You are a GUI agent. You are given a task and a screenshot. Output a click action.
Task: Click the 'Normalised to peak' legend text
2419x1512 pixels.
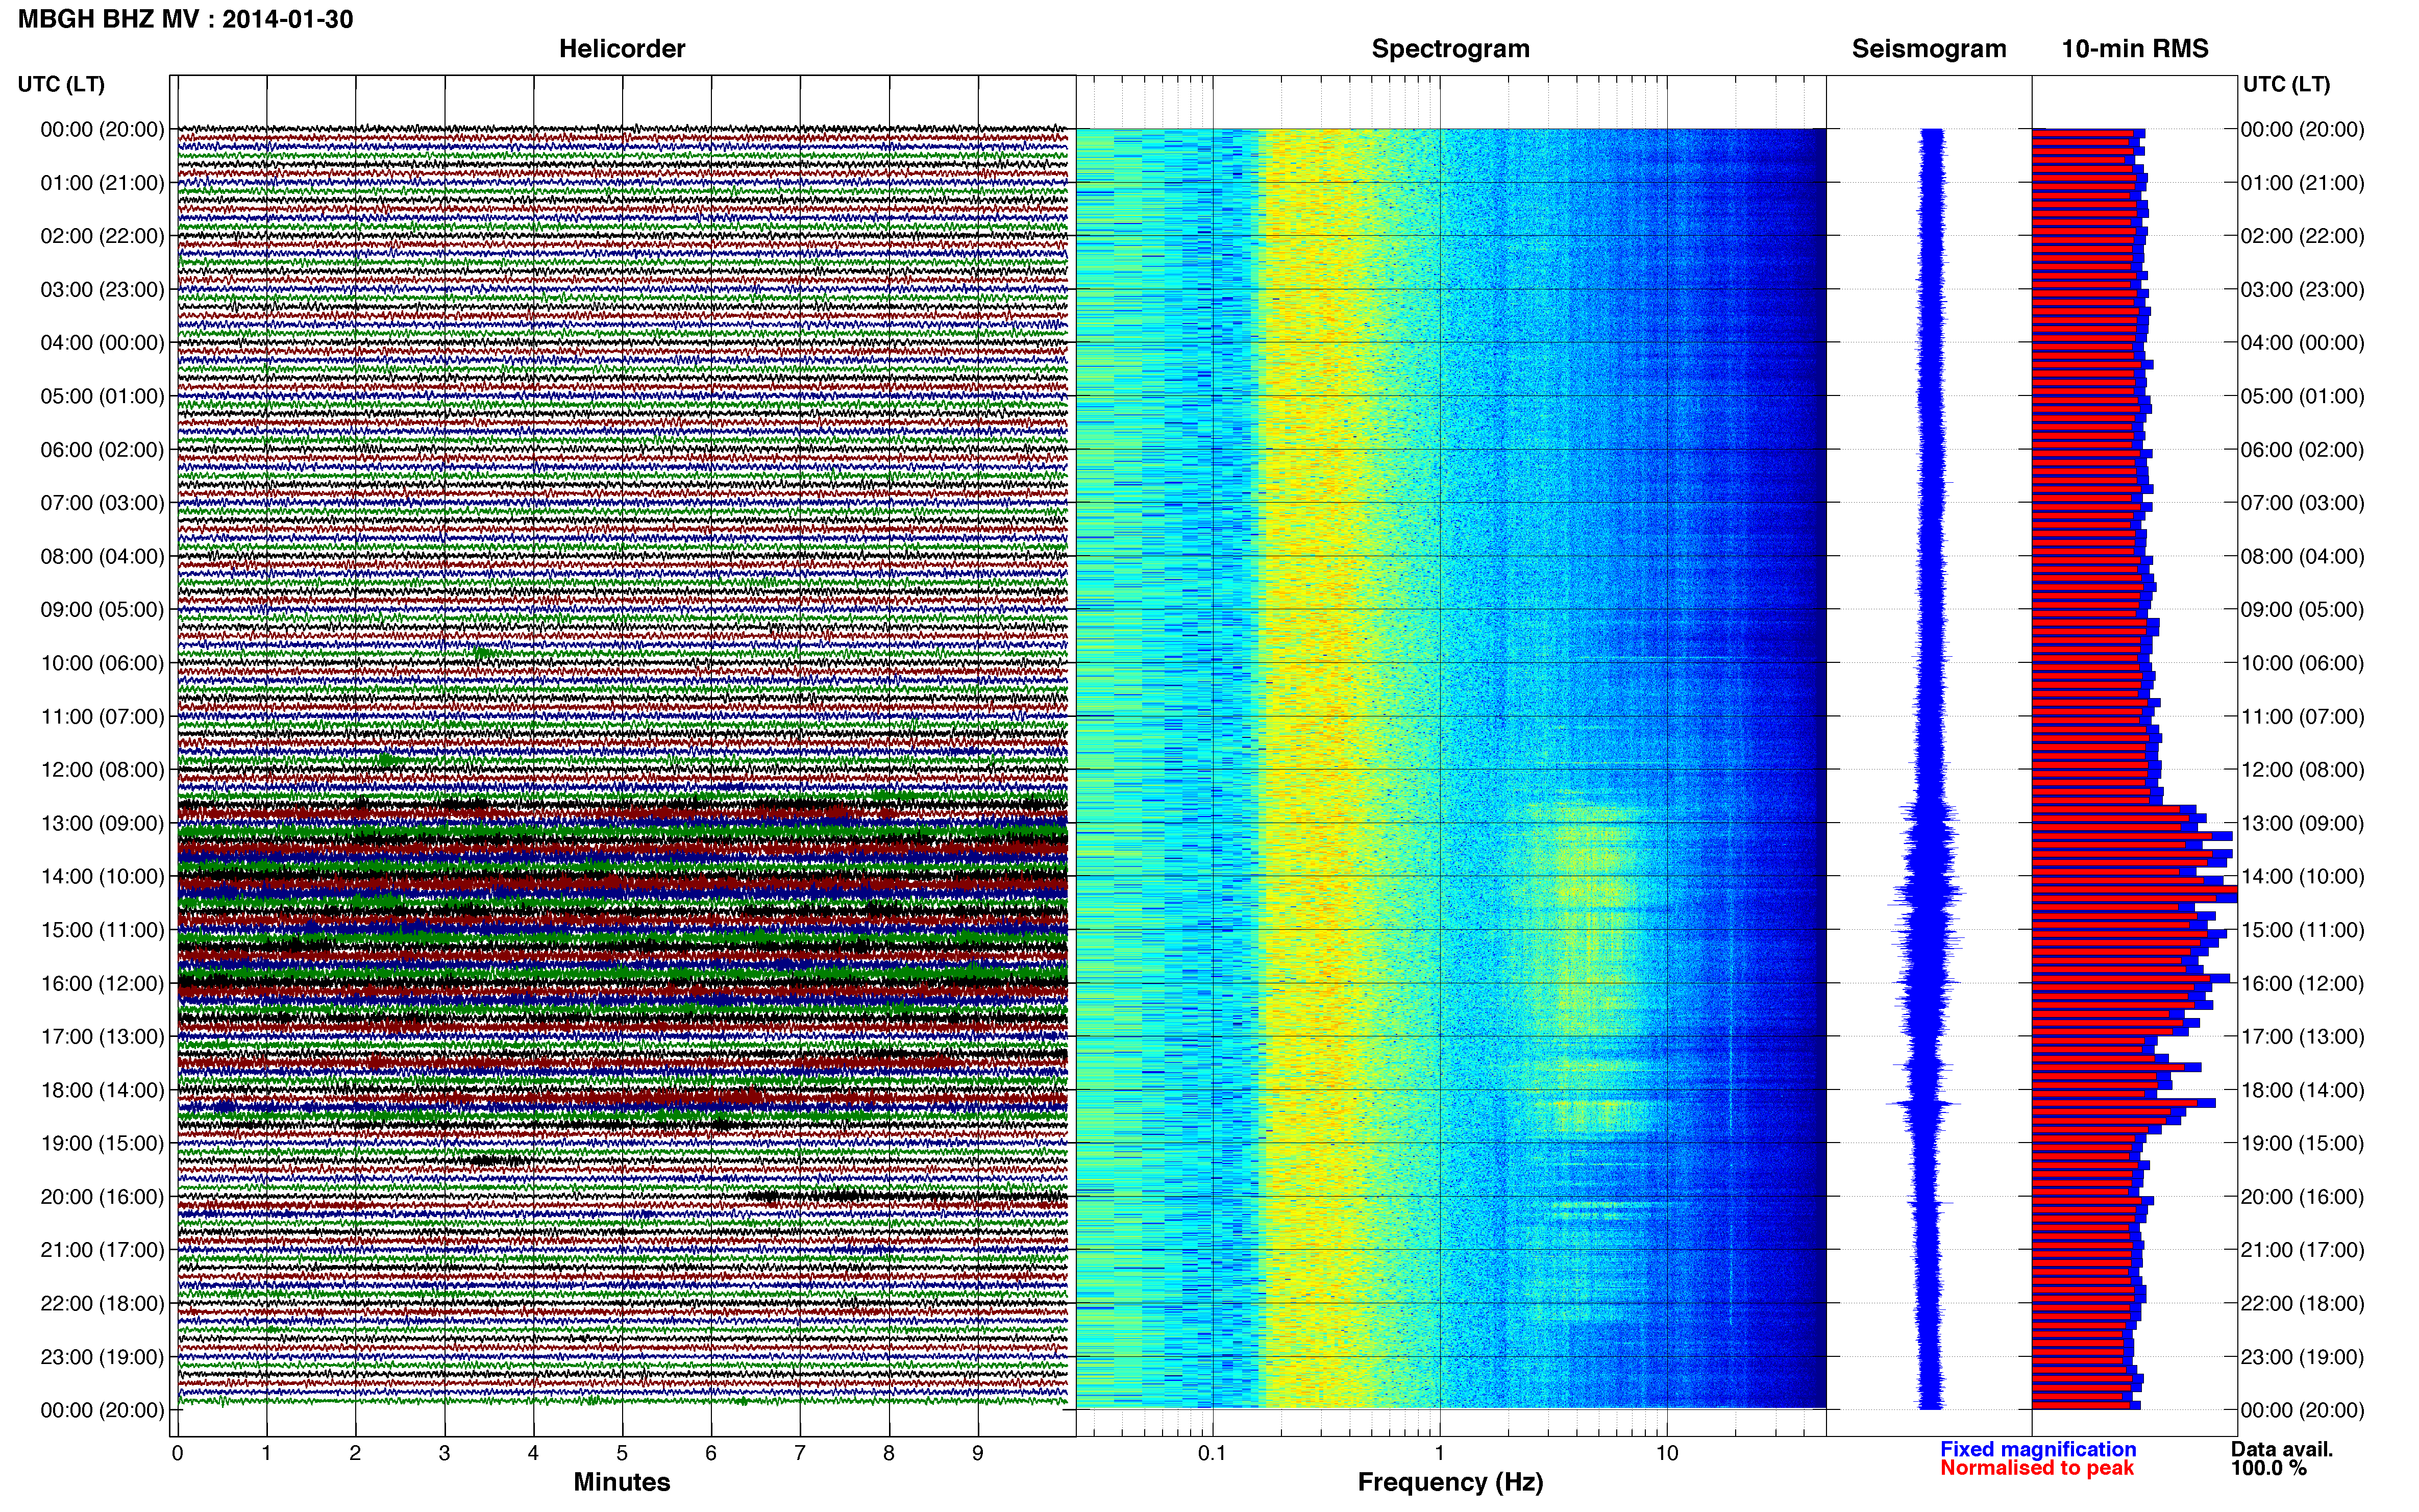click(2037, 1468)
